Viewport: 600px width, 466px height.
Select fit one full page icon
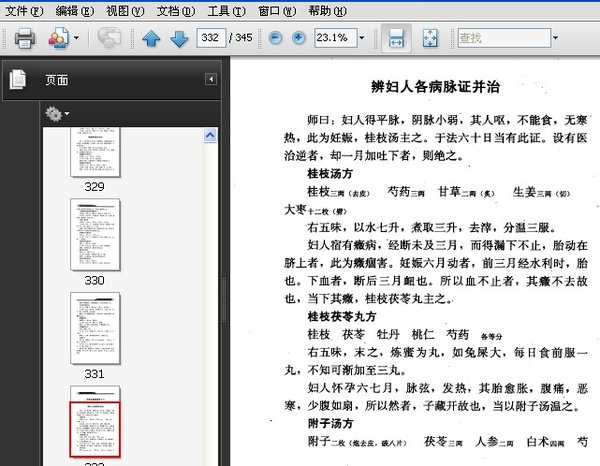pyautogui.click(x=430, y=38)
